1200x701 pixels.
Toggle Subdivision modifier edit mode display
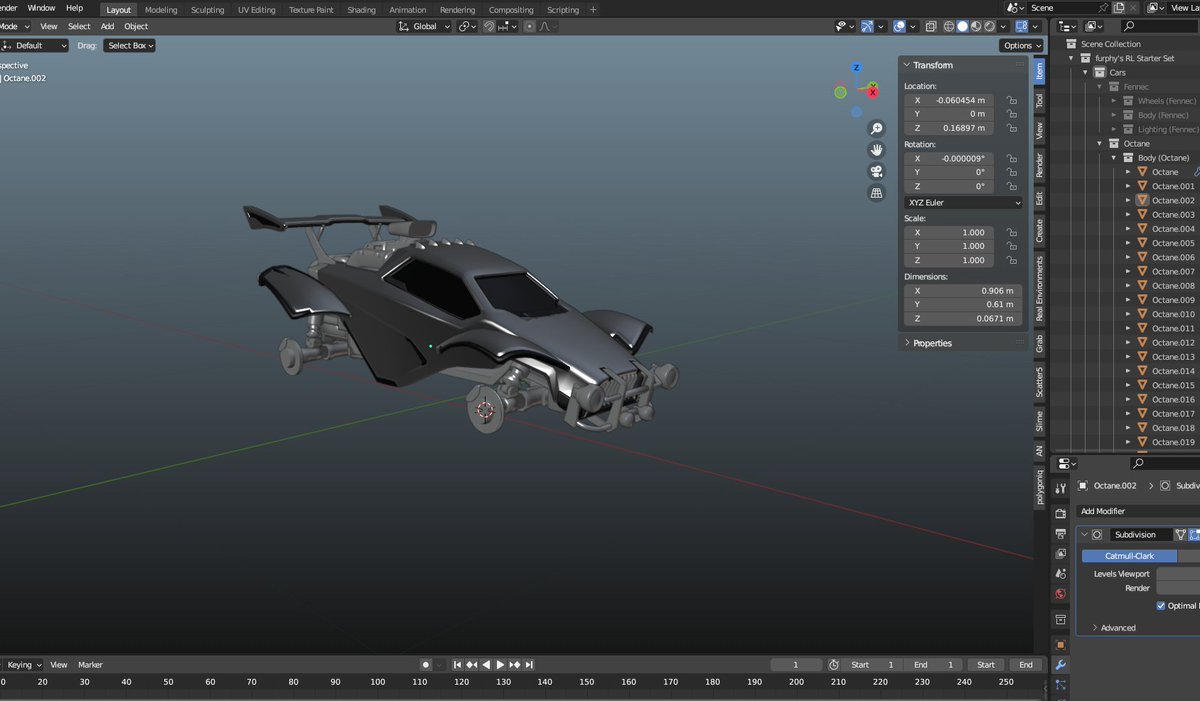pos(1193,535)
